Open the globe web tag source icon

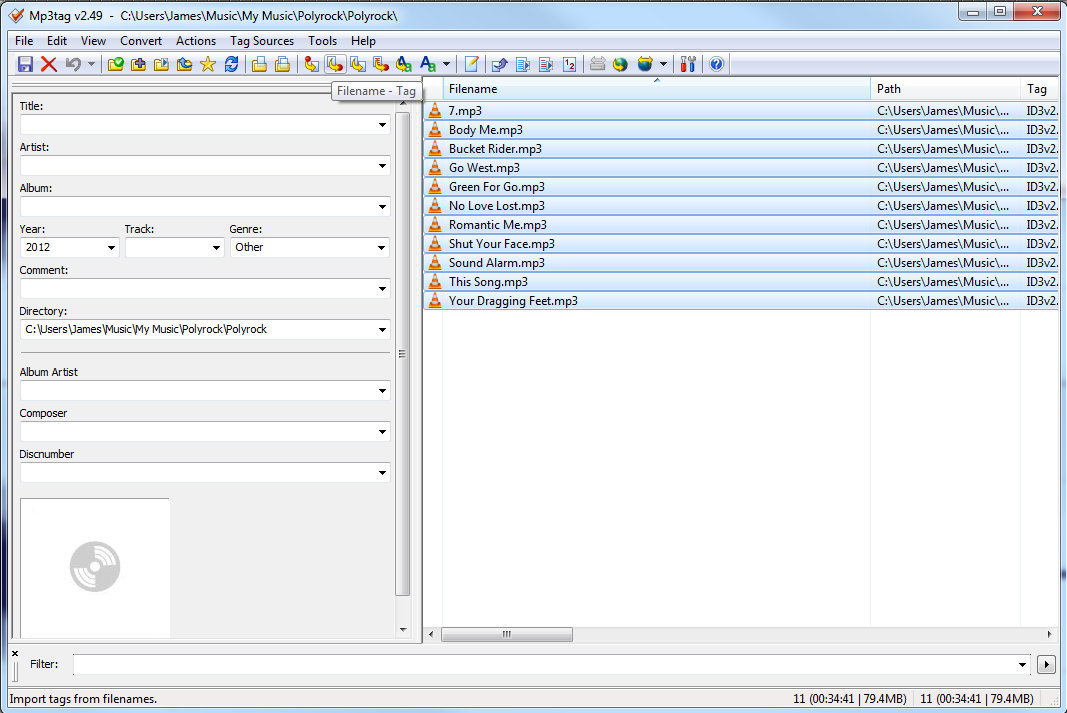620,64
